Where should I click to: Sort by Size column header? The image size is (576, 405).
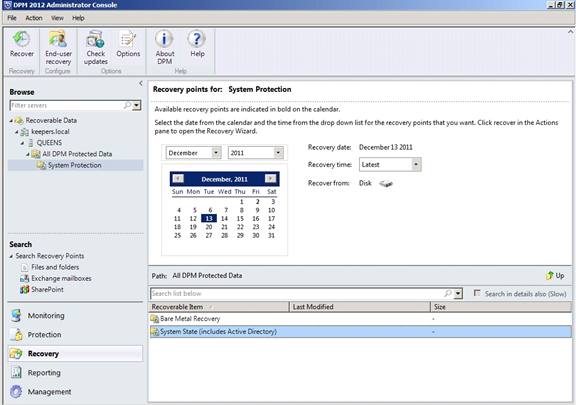(x=501, y=307)
